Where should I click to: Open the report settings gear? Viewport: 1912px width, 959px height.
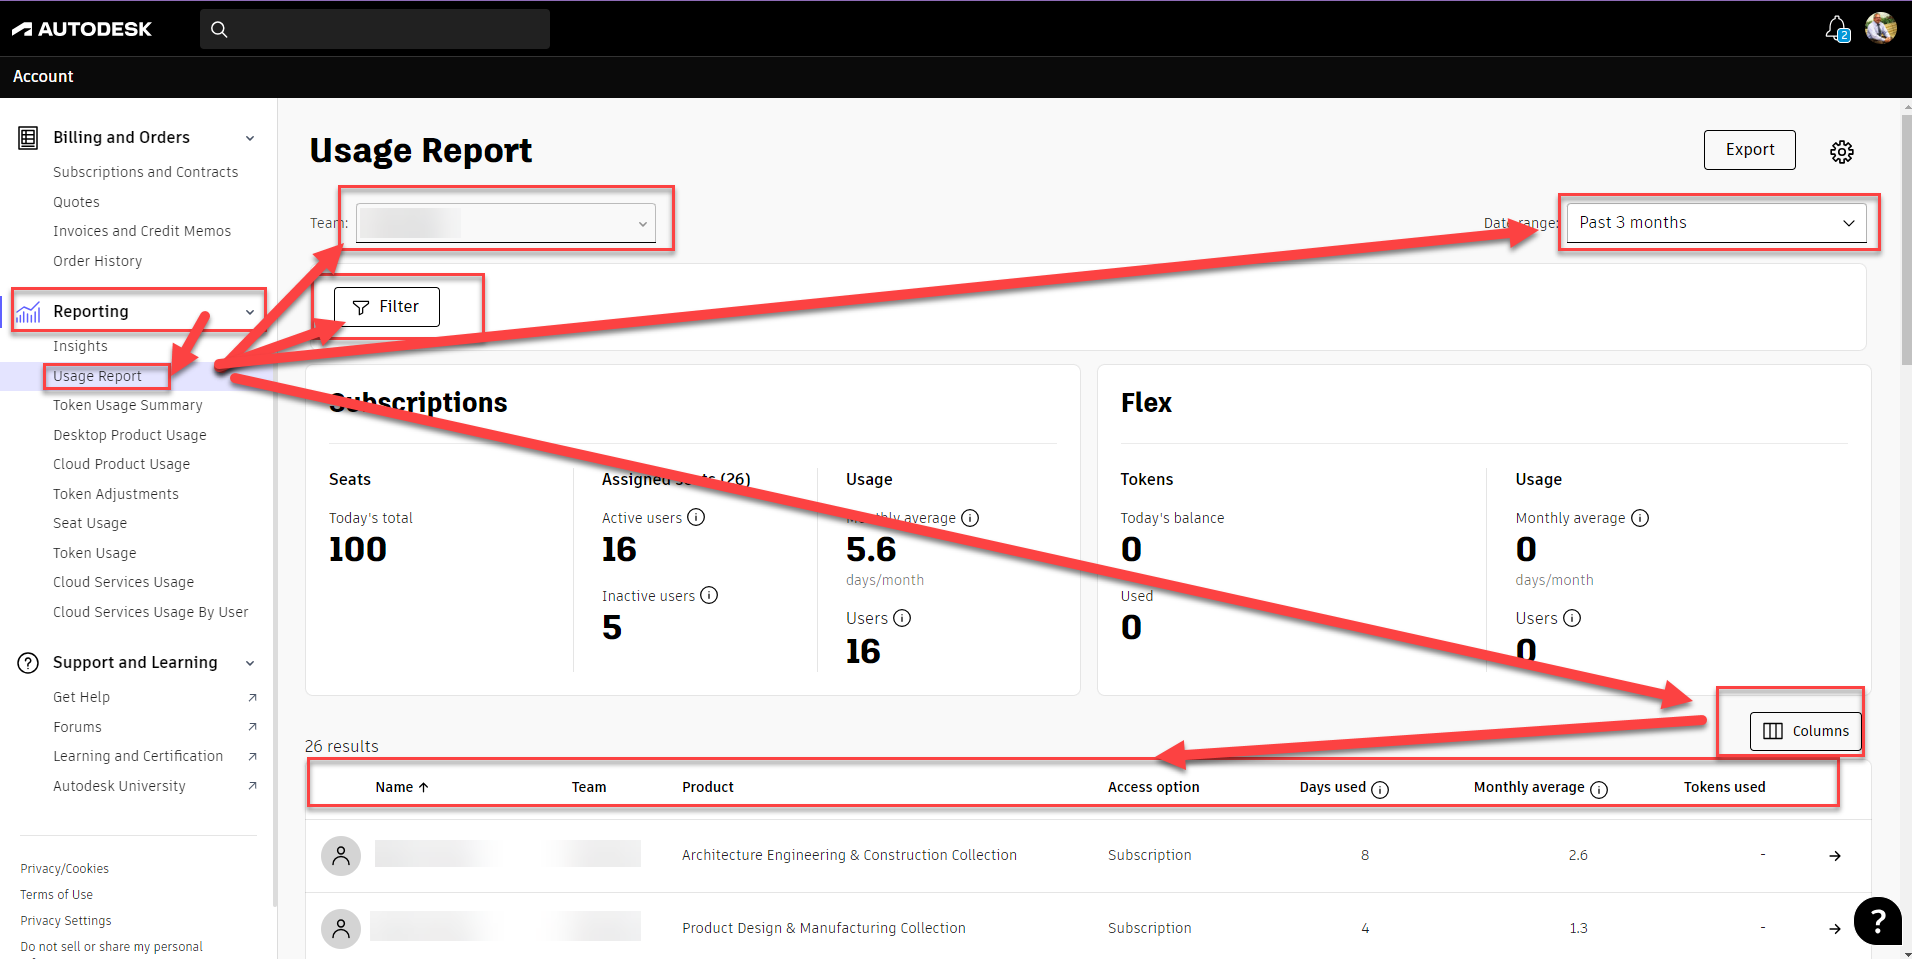tap(1842, 151)
